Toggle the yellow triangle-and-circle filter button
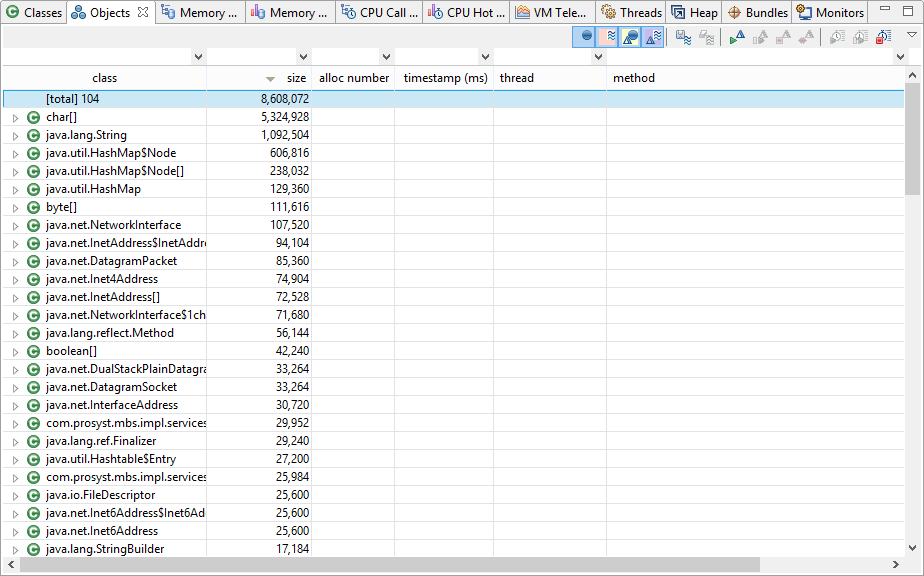This screenshot has height=576, width=924. click(630, 37)
